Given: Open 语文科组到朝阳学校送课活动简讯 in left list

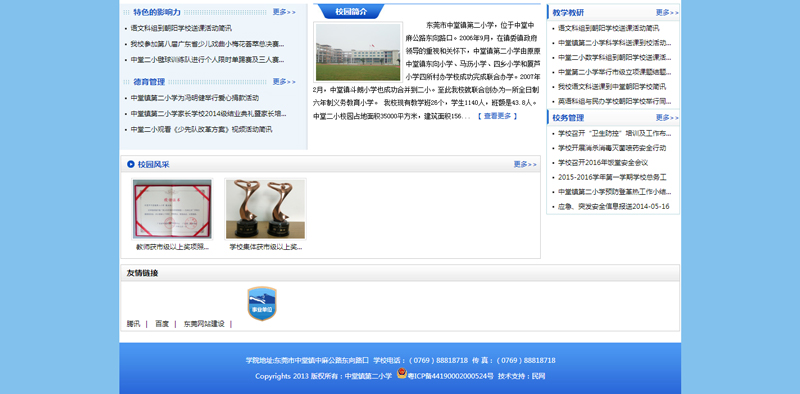Looking at the screenshot, I should click(x=181, y=29).
